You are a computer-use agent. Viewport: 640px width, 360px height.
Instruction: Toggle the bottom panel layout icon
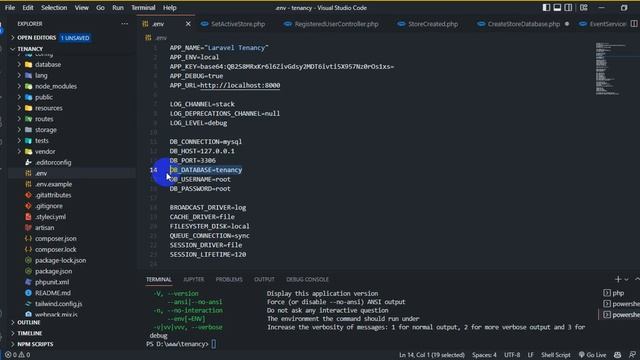[x=557, y=7]
